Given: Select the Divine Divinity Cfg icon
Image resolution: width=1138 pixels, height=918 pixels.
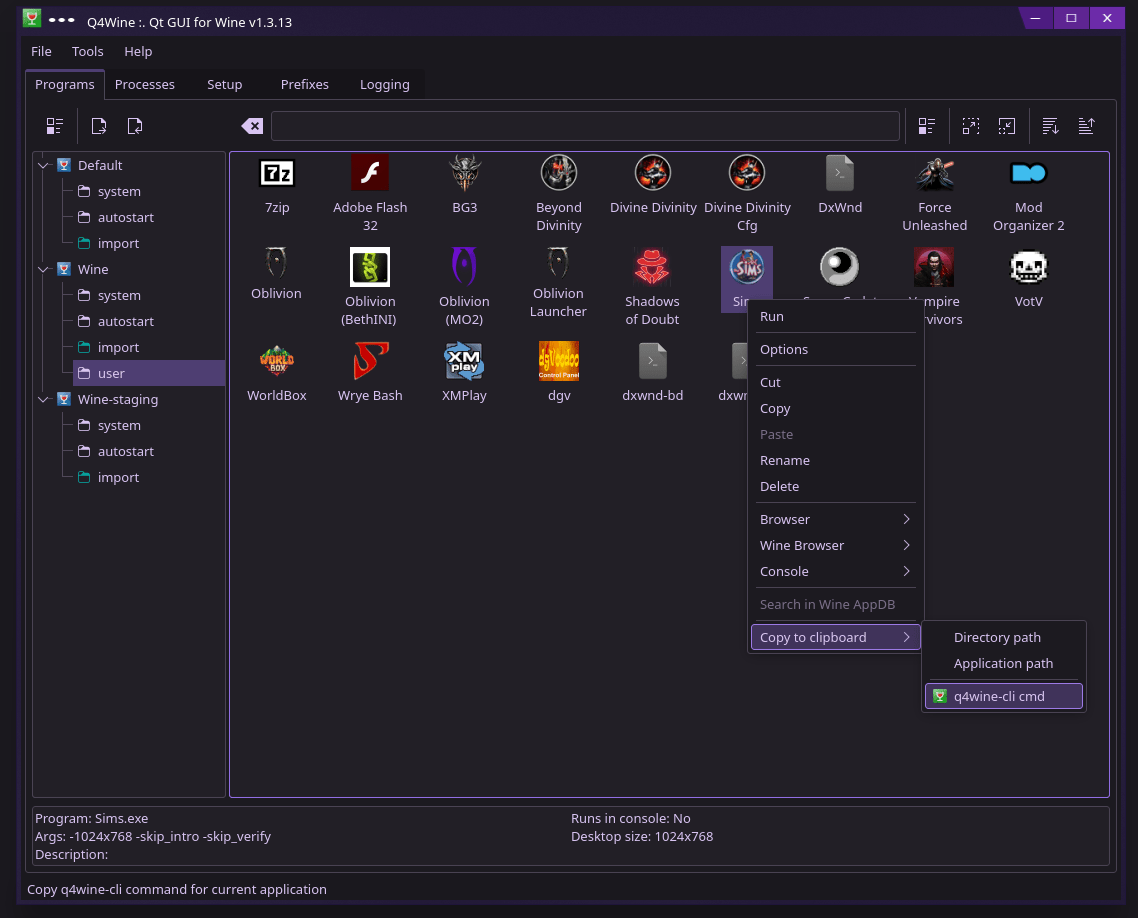Looking at the screenshot, I should [x=747, y=173].
